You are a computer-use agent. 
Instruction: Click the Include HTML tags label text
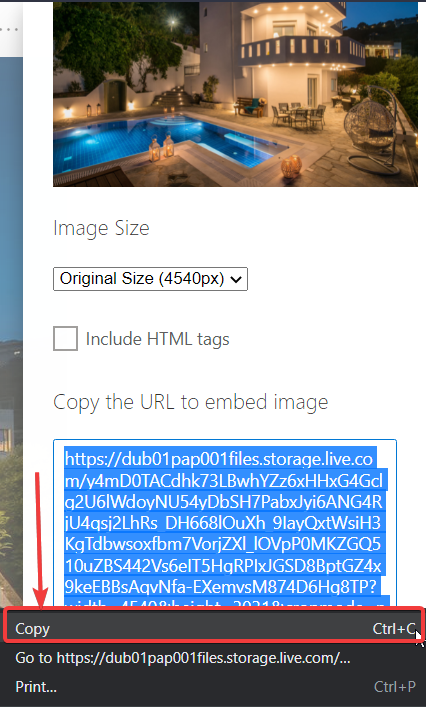coord(157,339)
